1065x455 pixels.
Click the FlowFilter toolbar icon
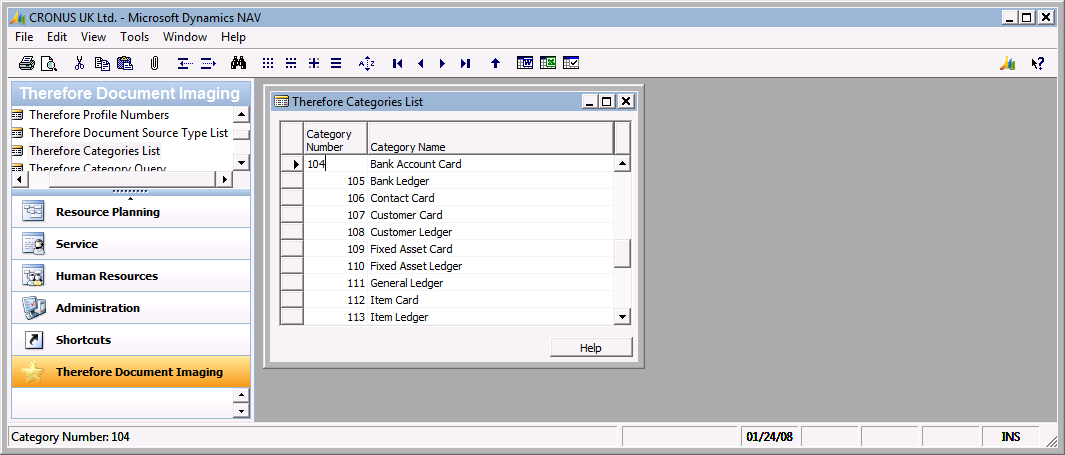[314, 63]
